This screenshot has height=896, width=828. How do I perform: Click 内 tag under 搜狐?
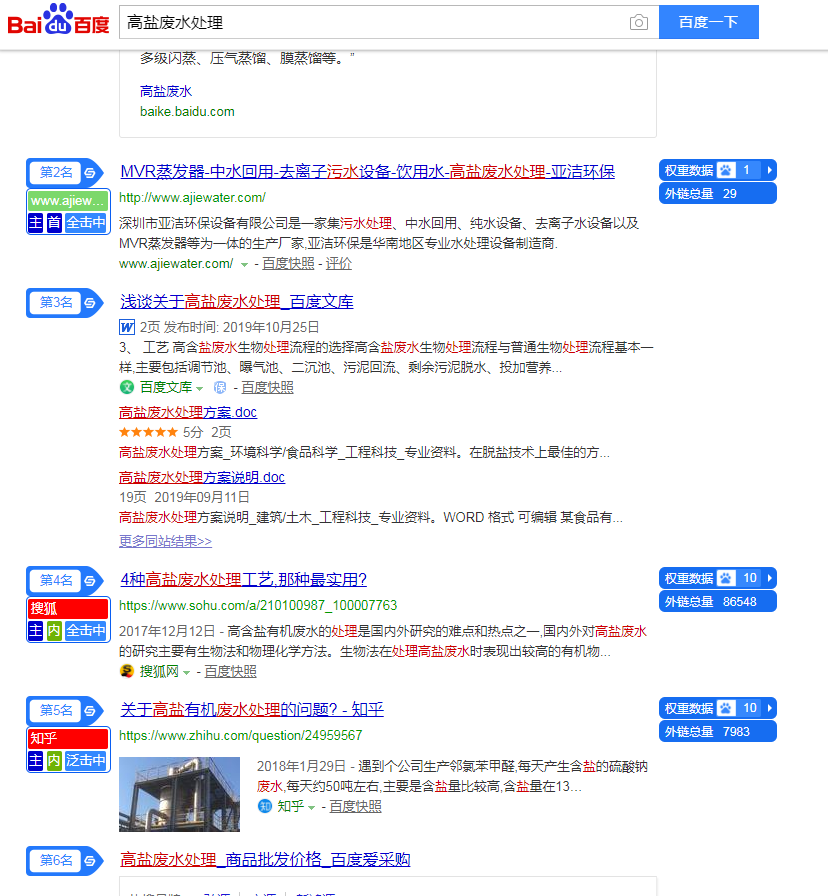coord(54,630)
